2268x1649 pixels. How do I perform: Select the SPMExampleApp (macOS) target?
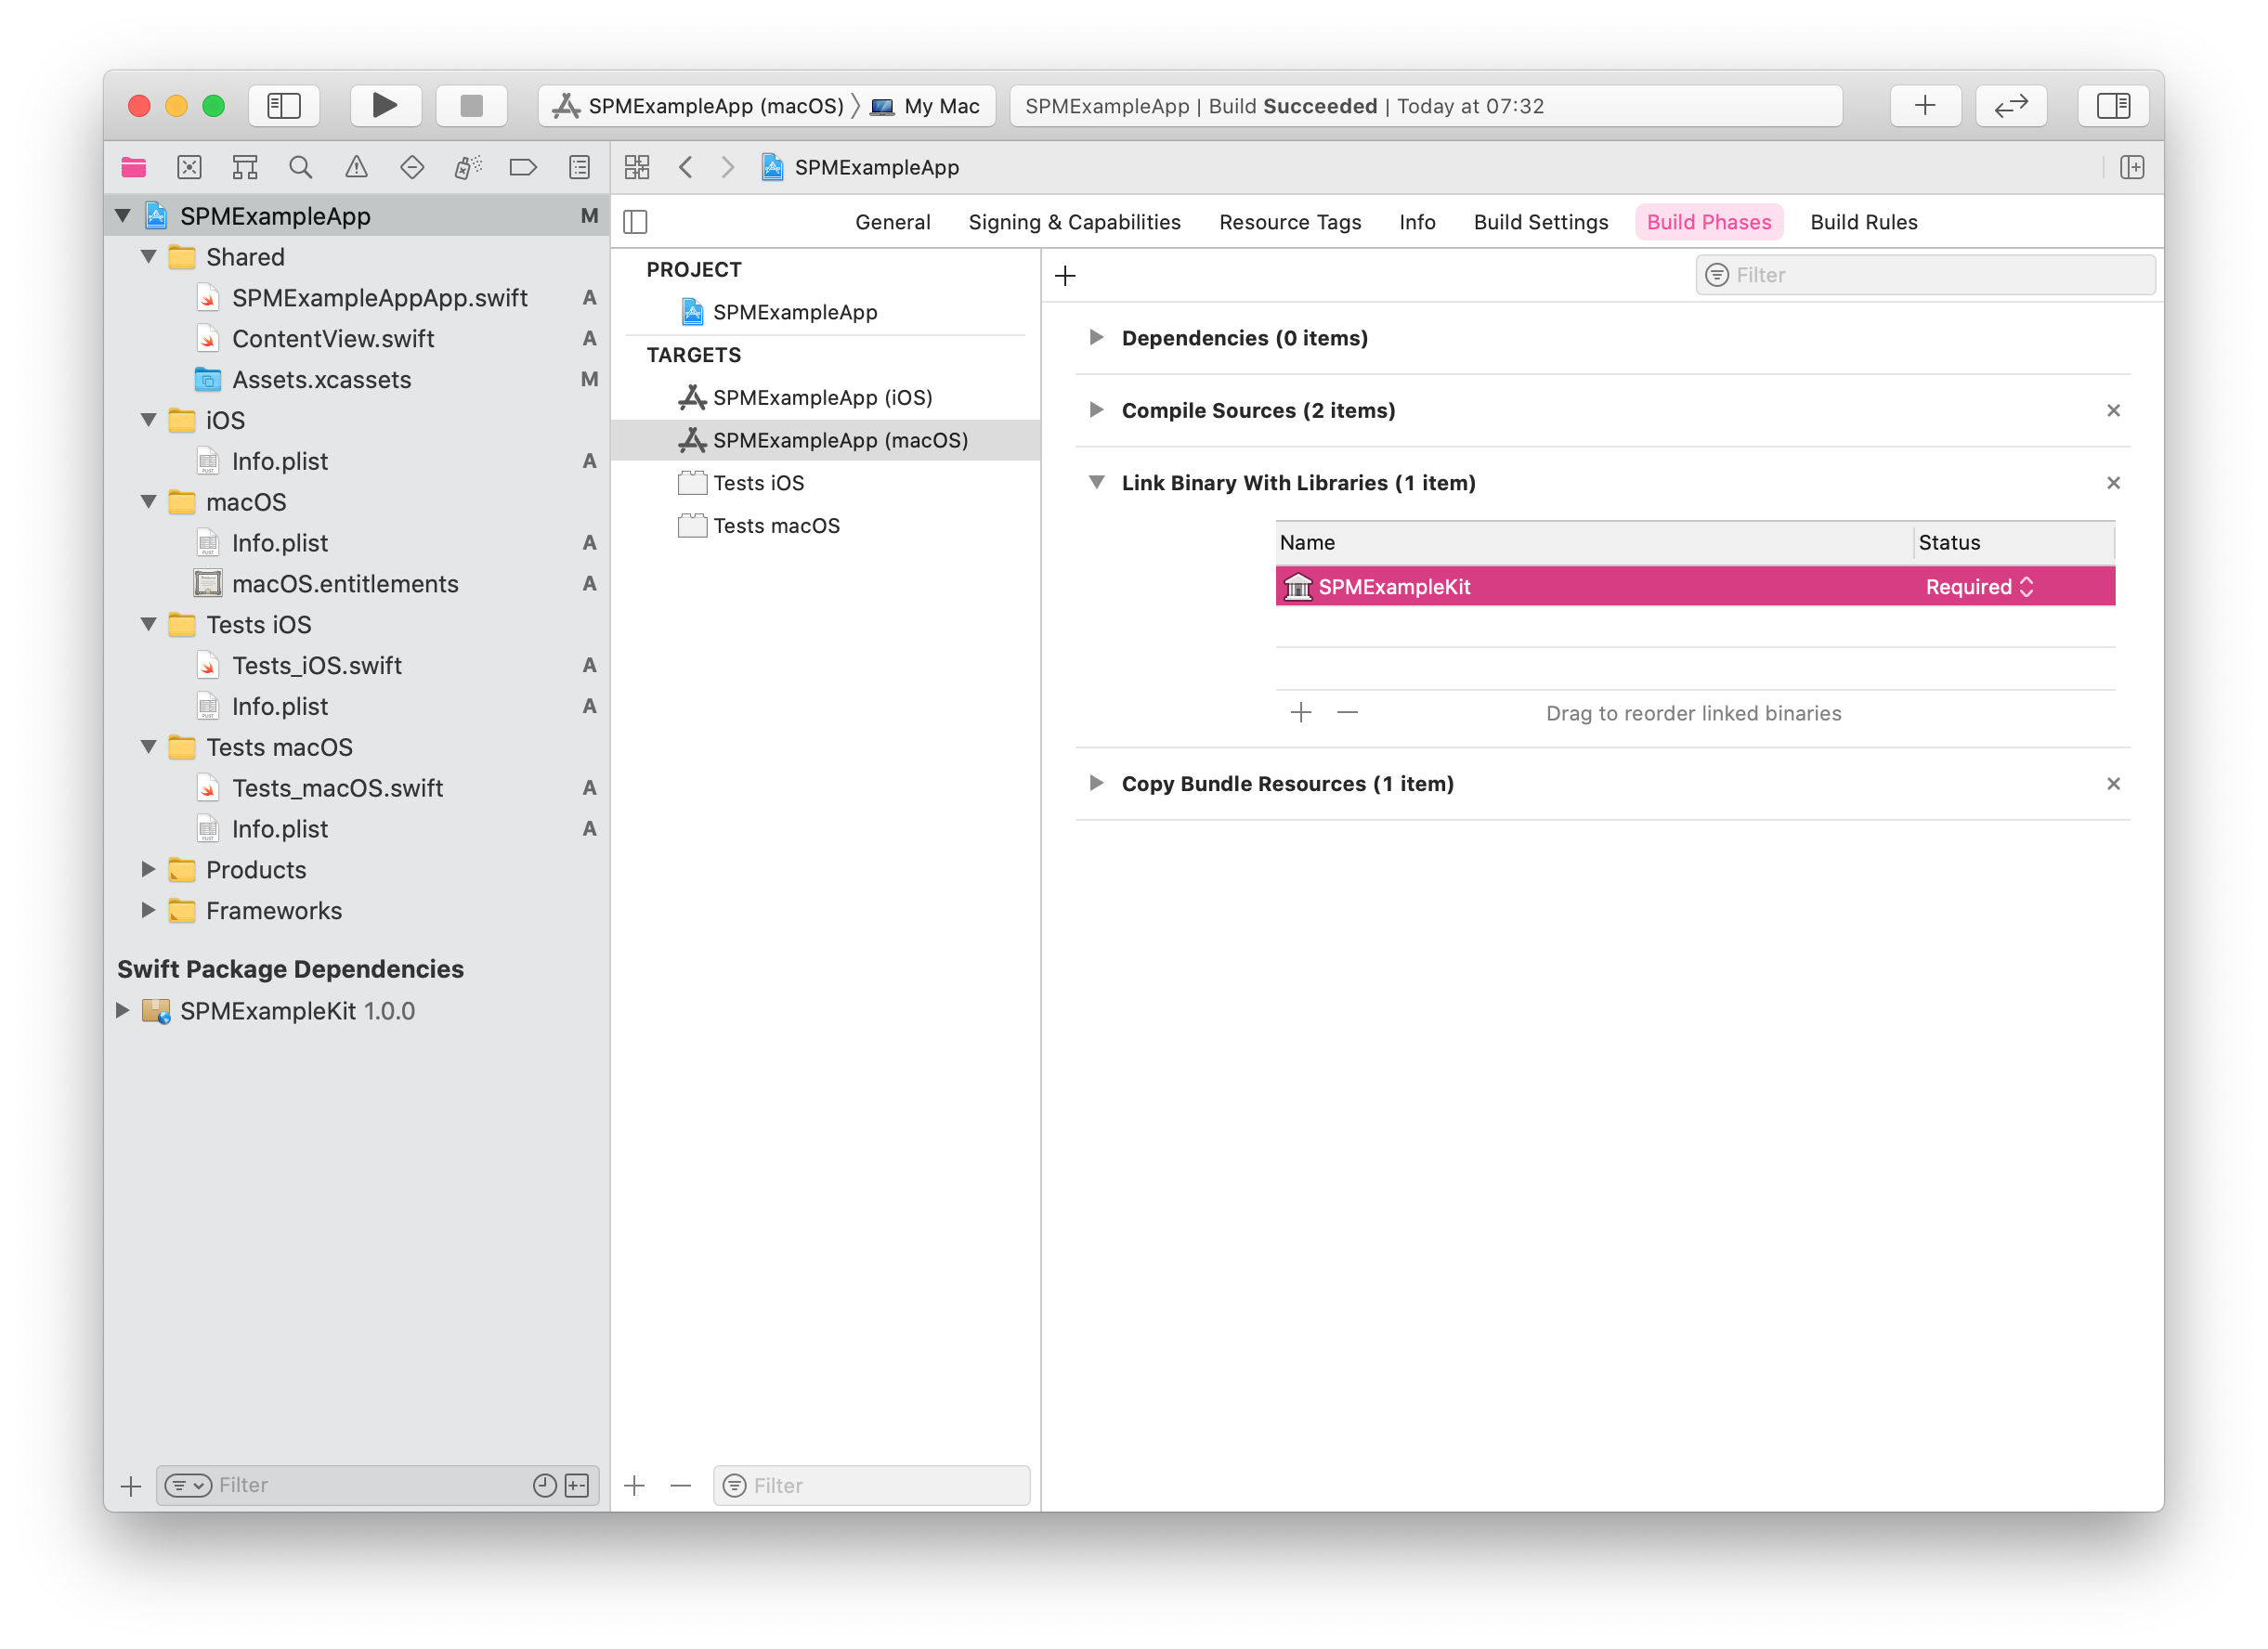tap(826, 440)
